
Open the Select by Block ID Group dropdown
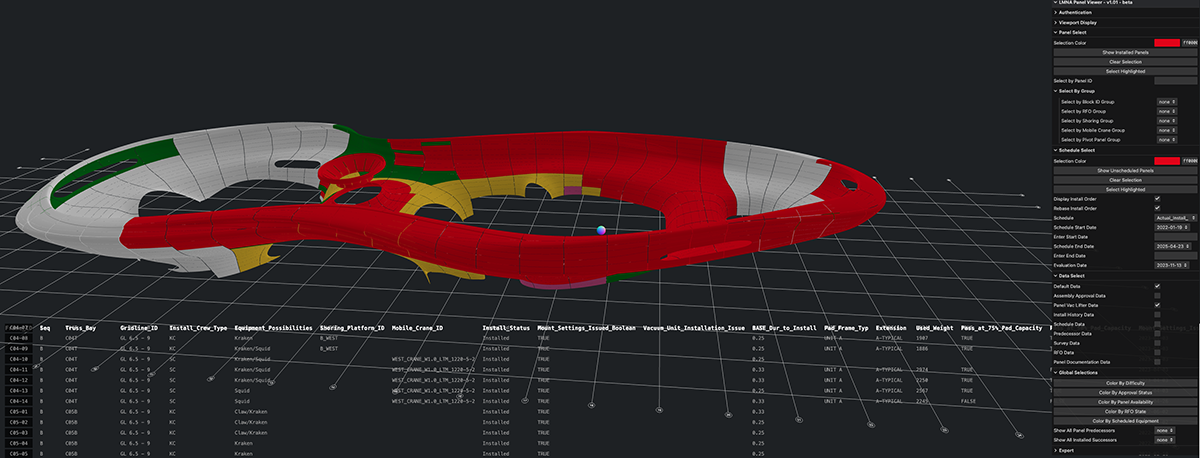(1165, 101)
